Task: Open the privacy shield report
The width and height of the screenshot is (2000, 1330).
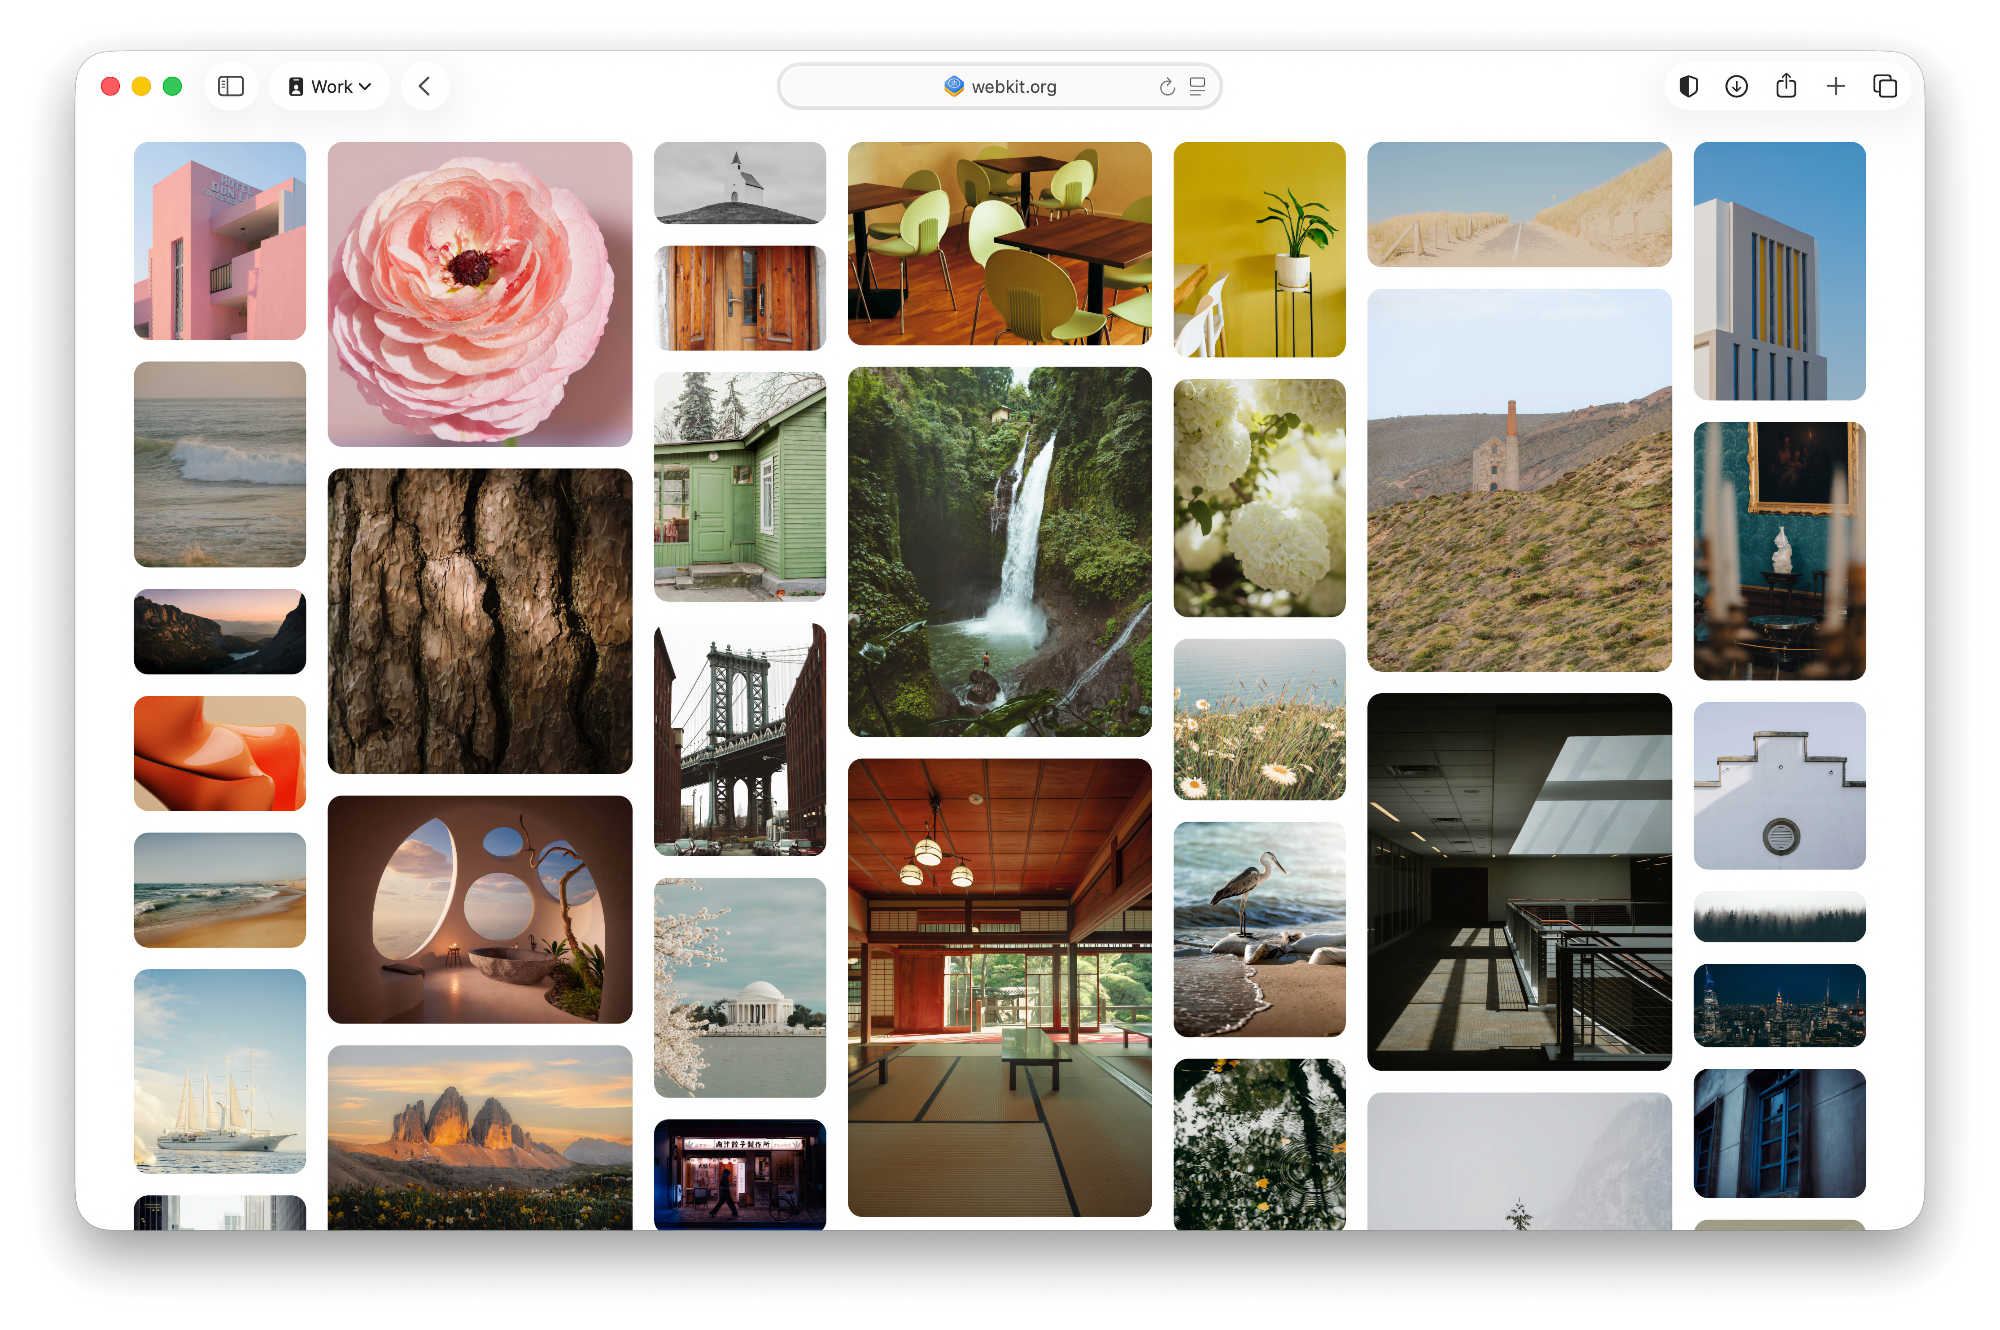Action: [1689, 86]
